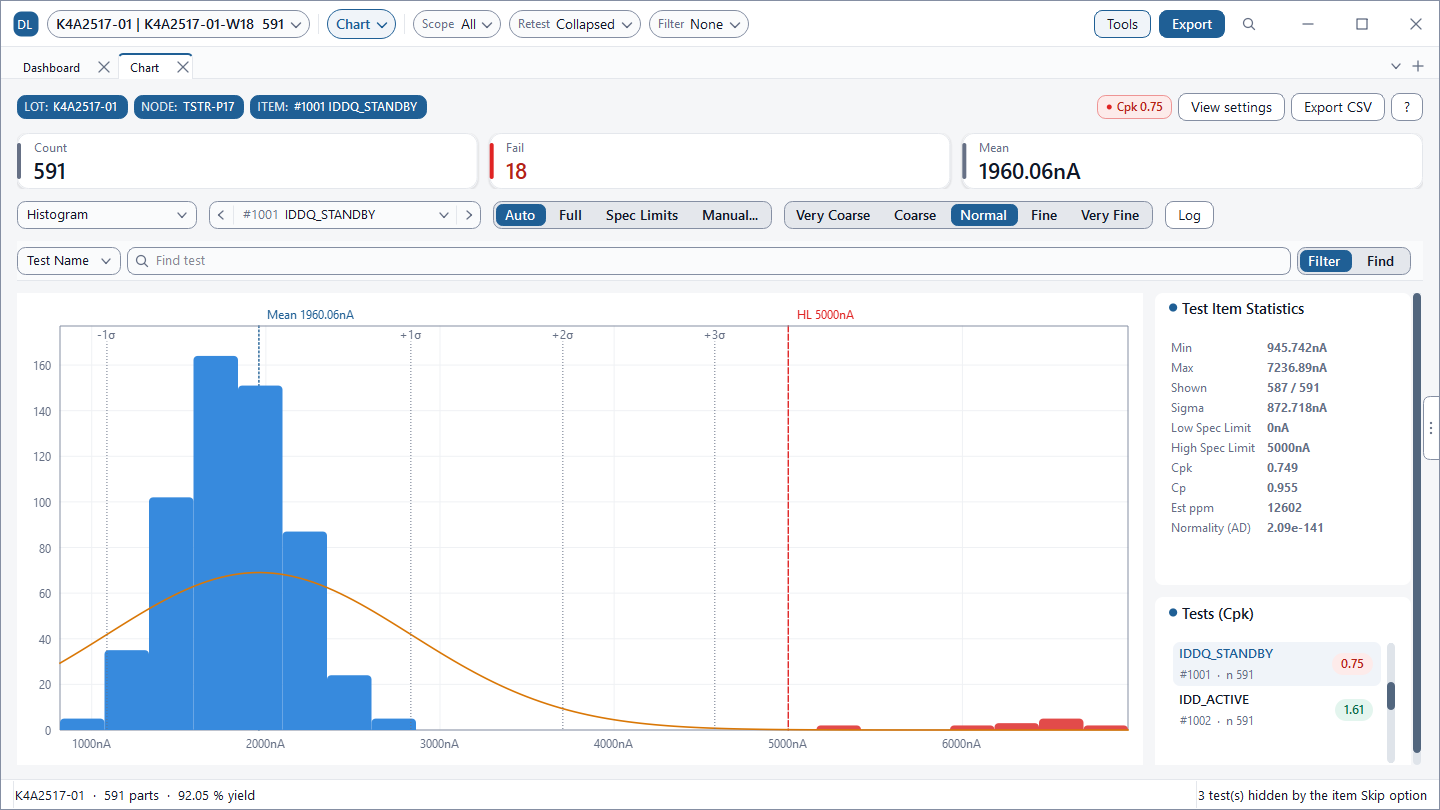Open the Histogram chart type dropdown
1440x810 pixels.
pos(107,215)
